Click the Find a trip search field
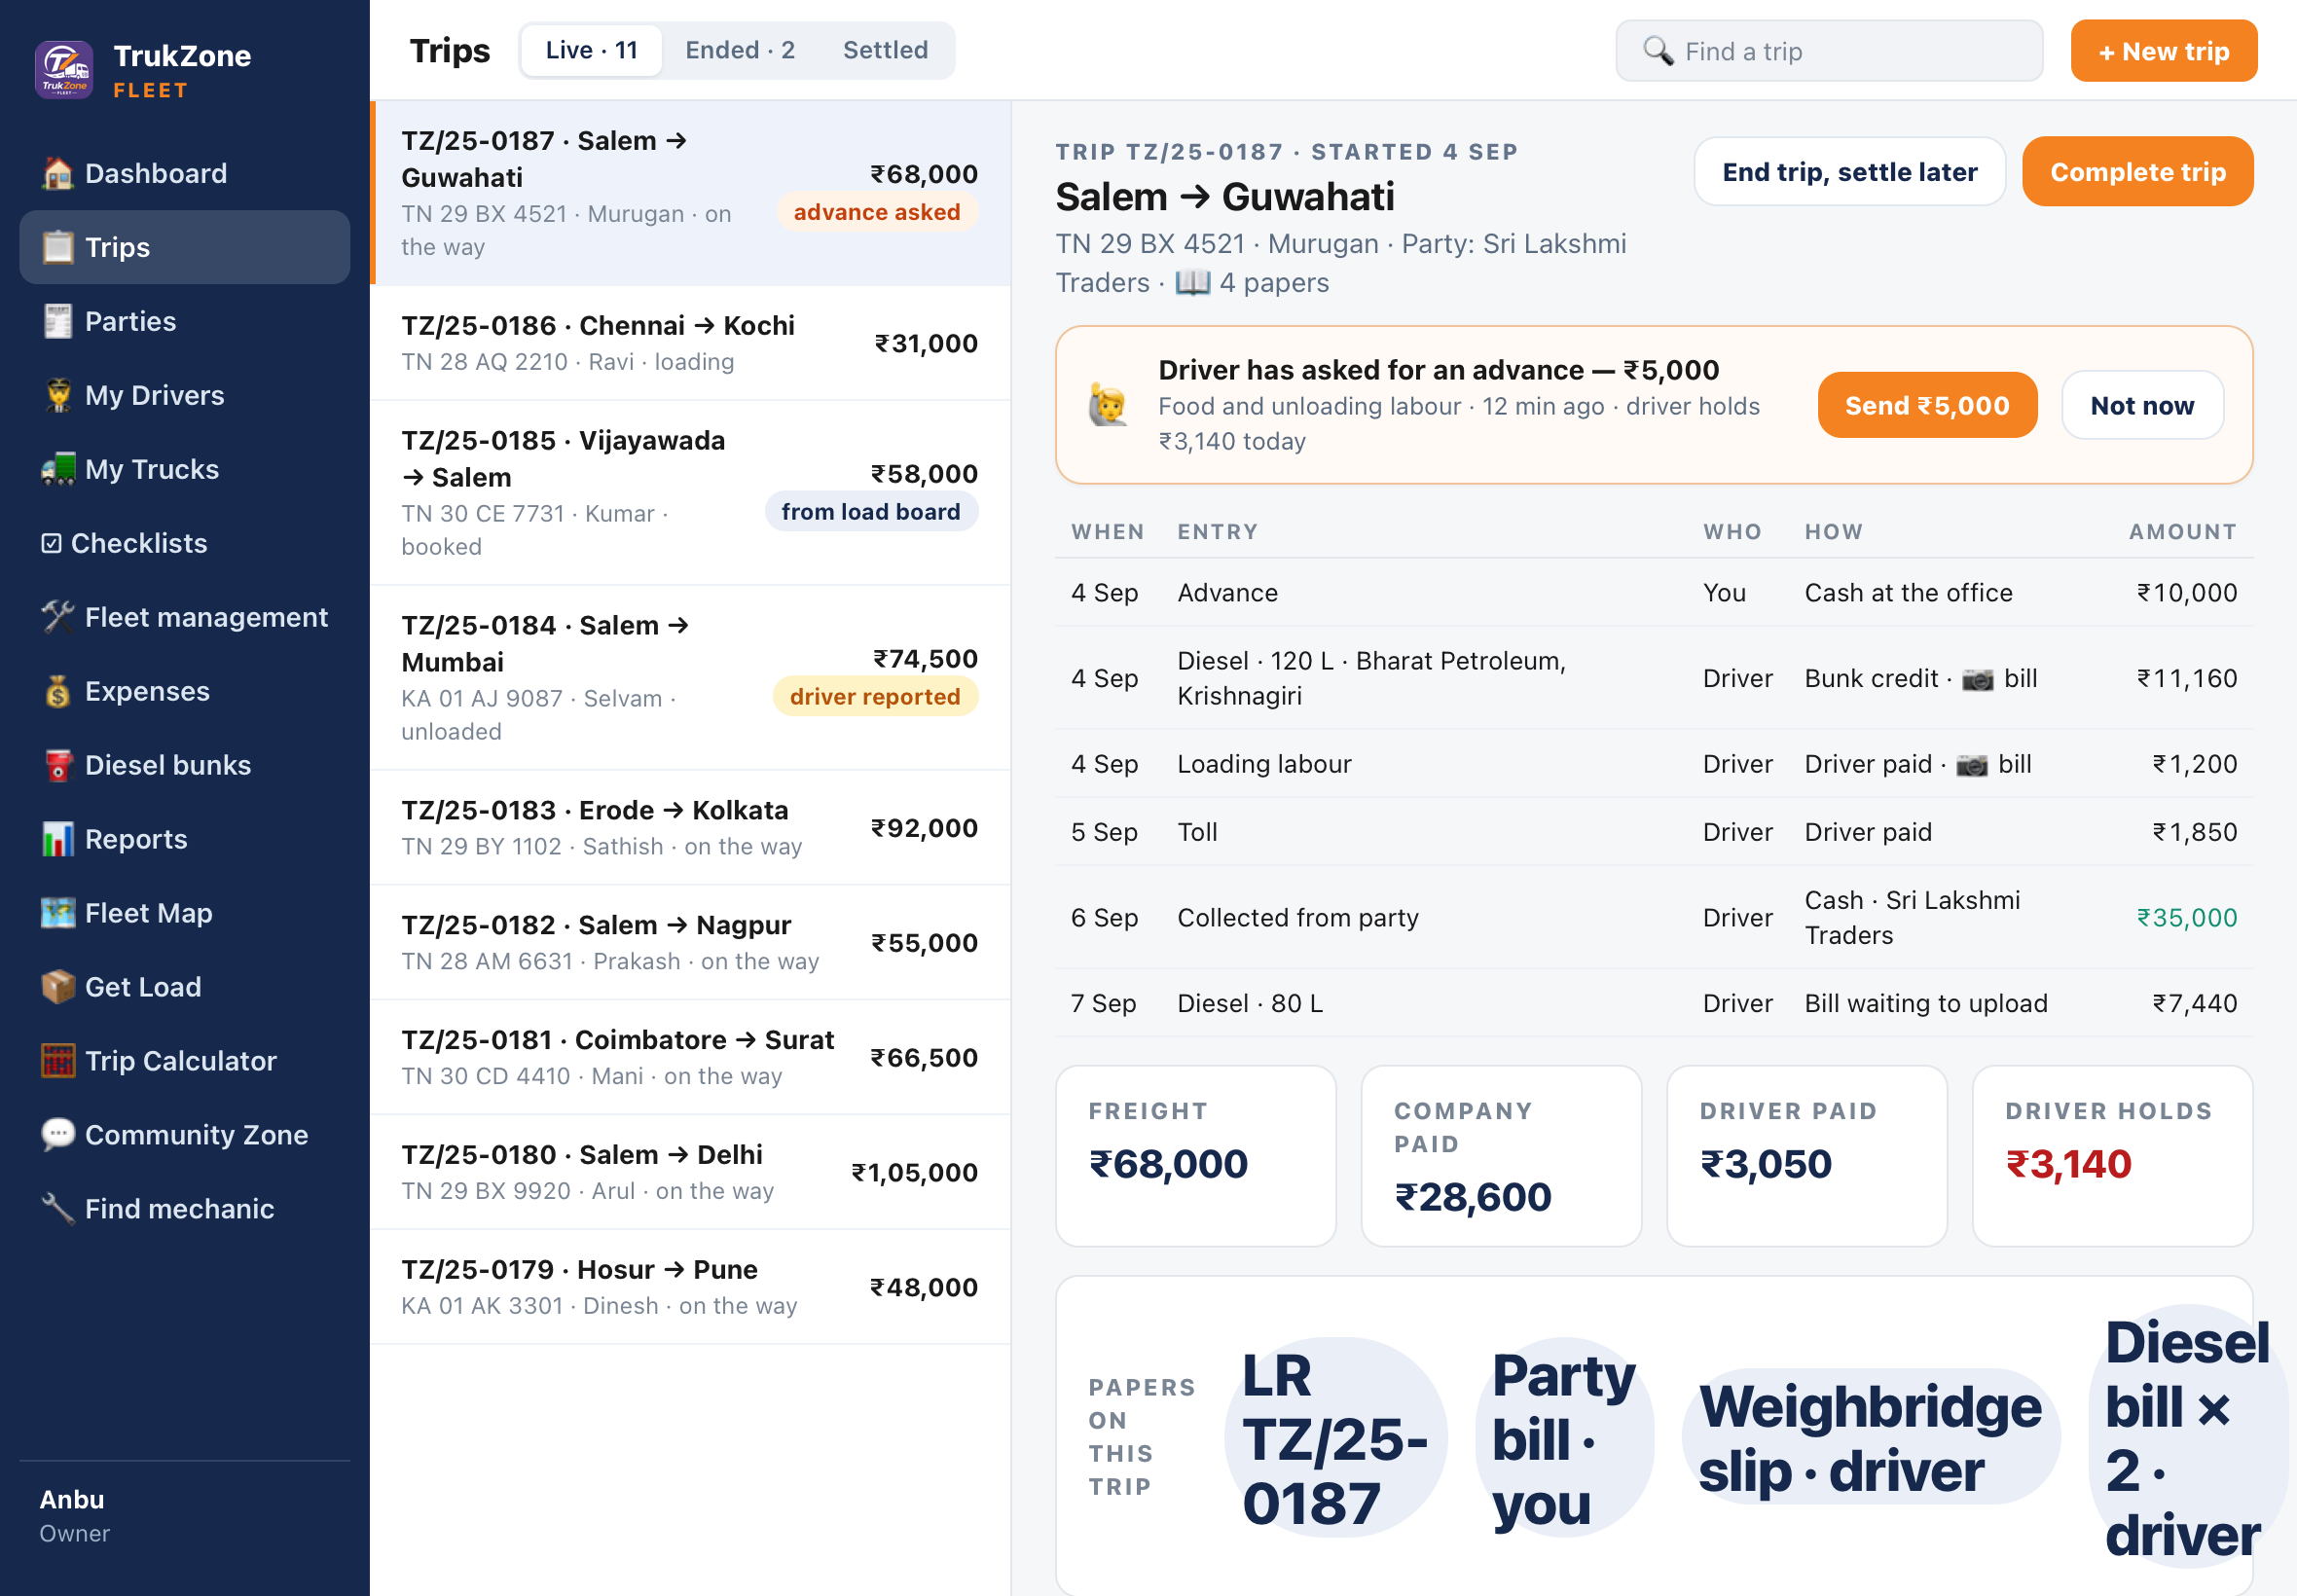The image size is (2297, 1596). 1829,51
